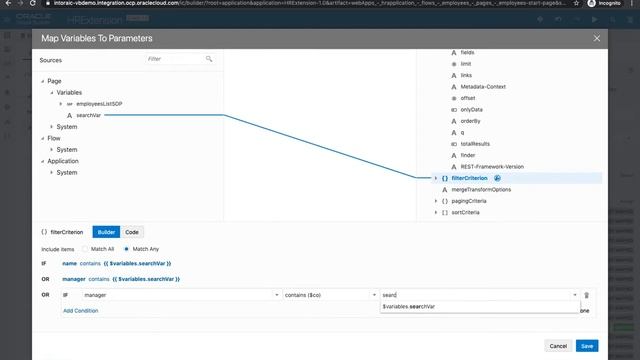Screen dimensions: 640x360
Task: Open the contains ($co) operator dropdown
Action: coord(374,295)
